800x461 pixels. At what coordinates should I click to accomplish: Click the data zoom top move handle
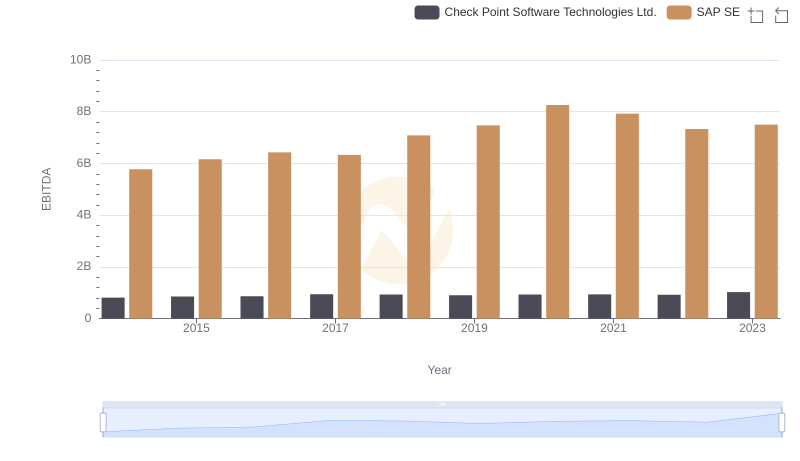(x=442, y=404)
